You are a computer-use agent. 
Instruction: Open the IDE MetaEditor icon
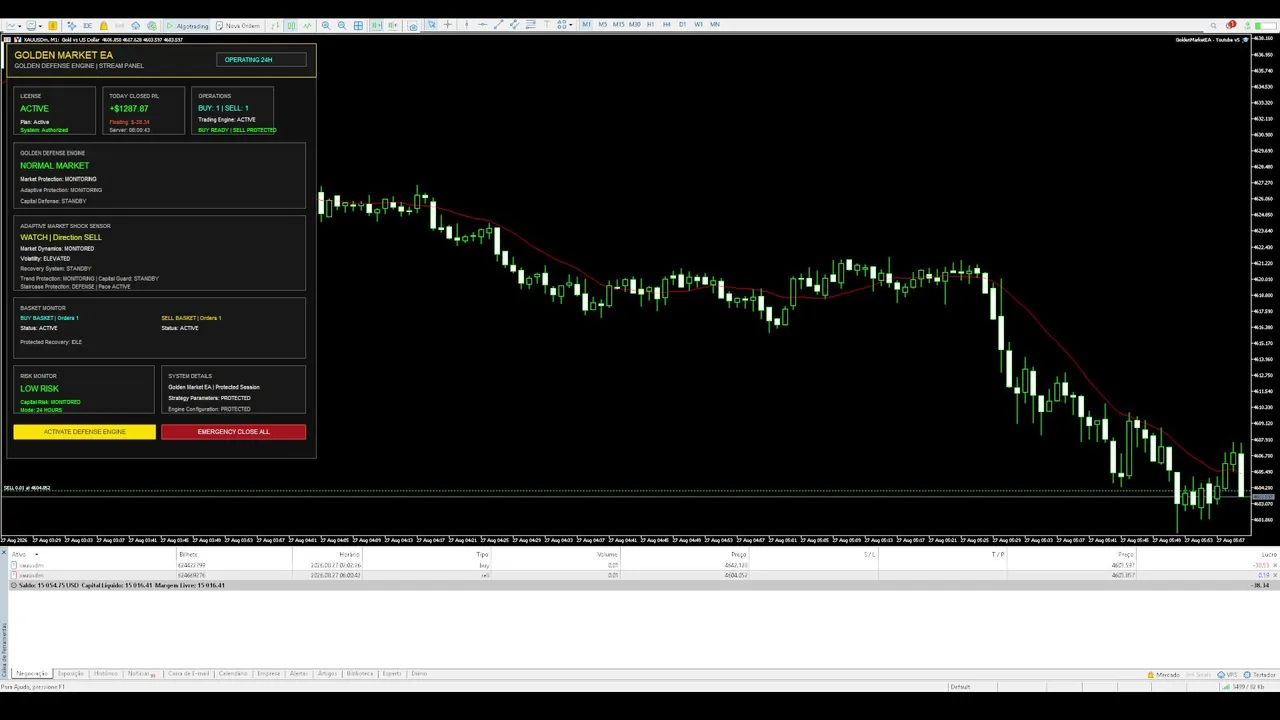[x=88, y=26]
